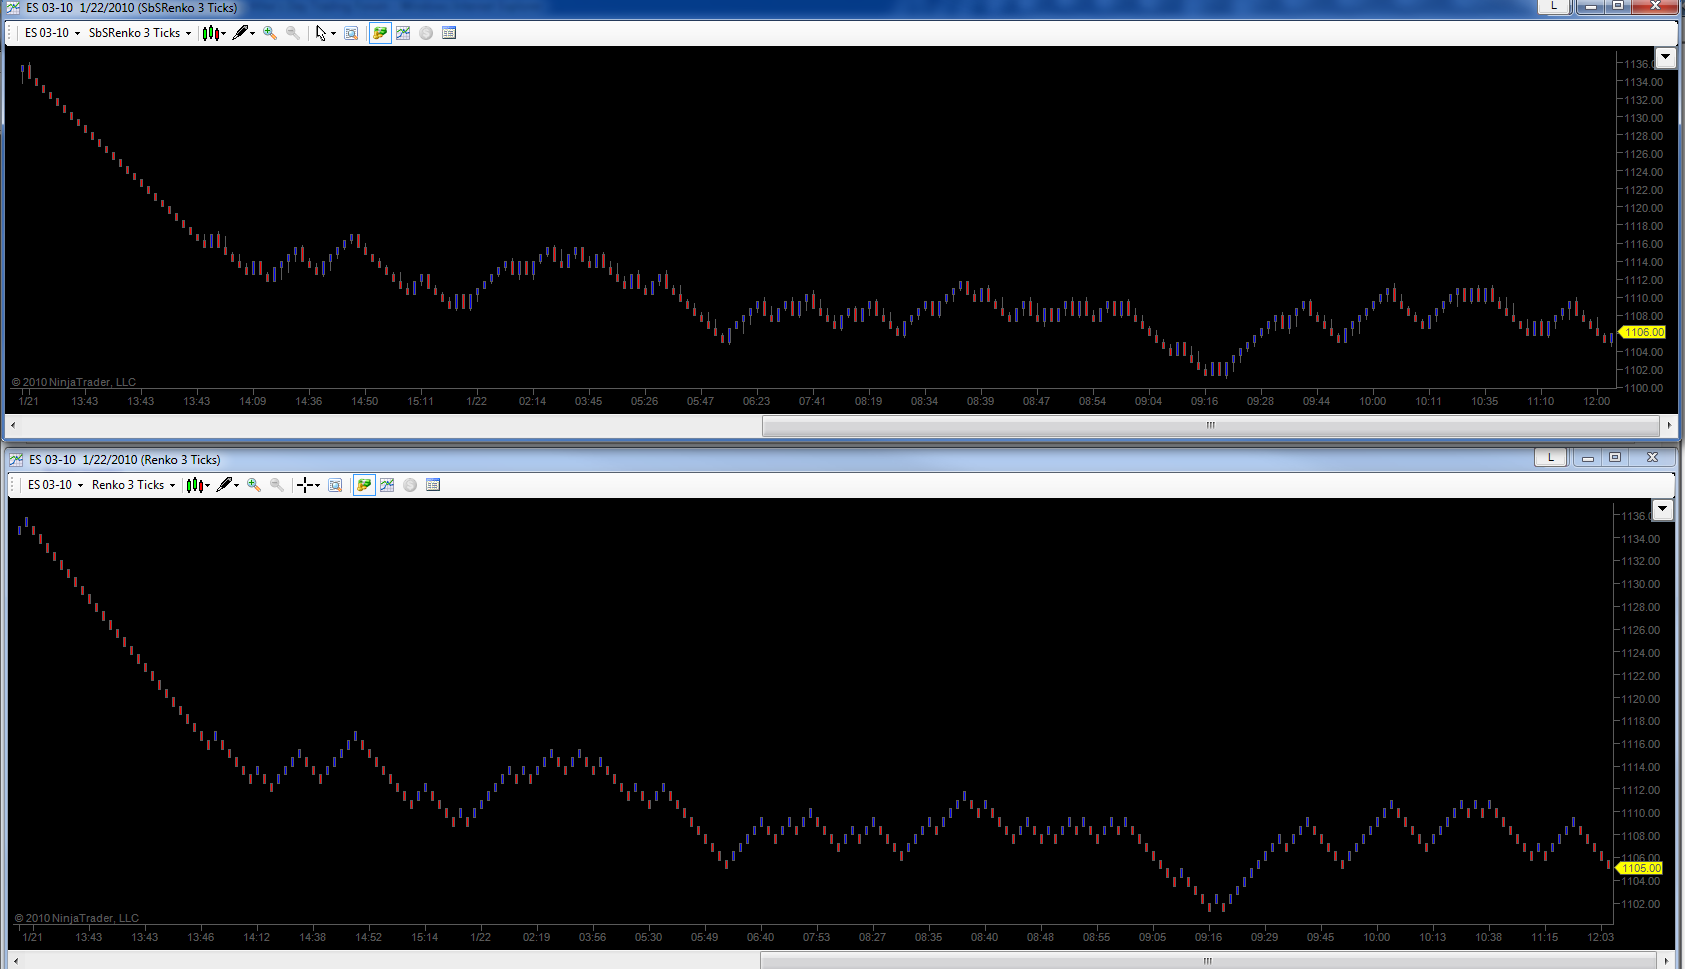Click SbSRenko window title bar text
The width and height of the screenshot is (1685, 969).
(x=132, y=7)
